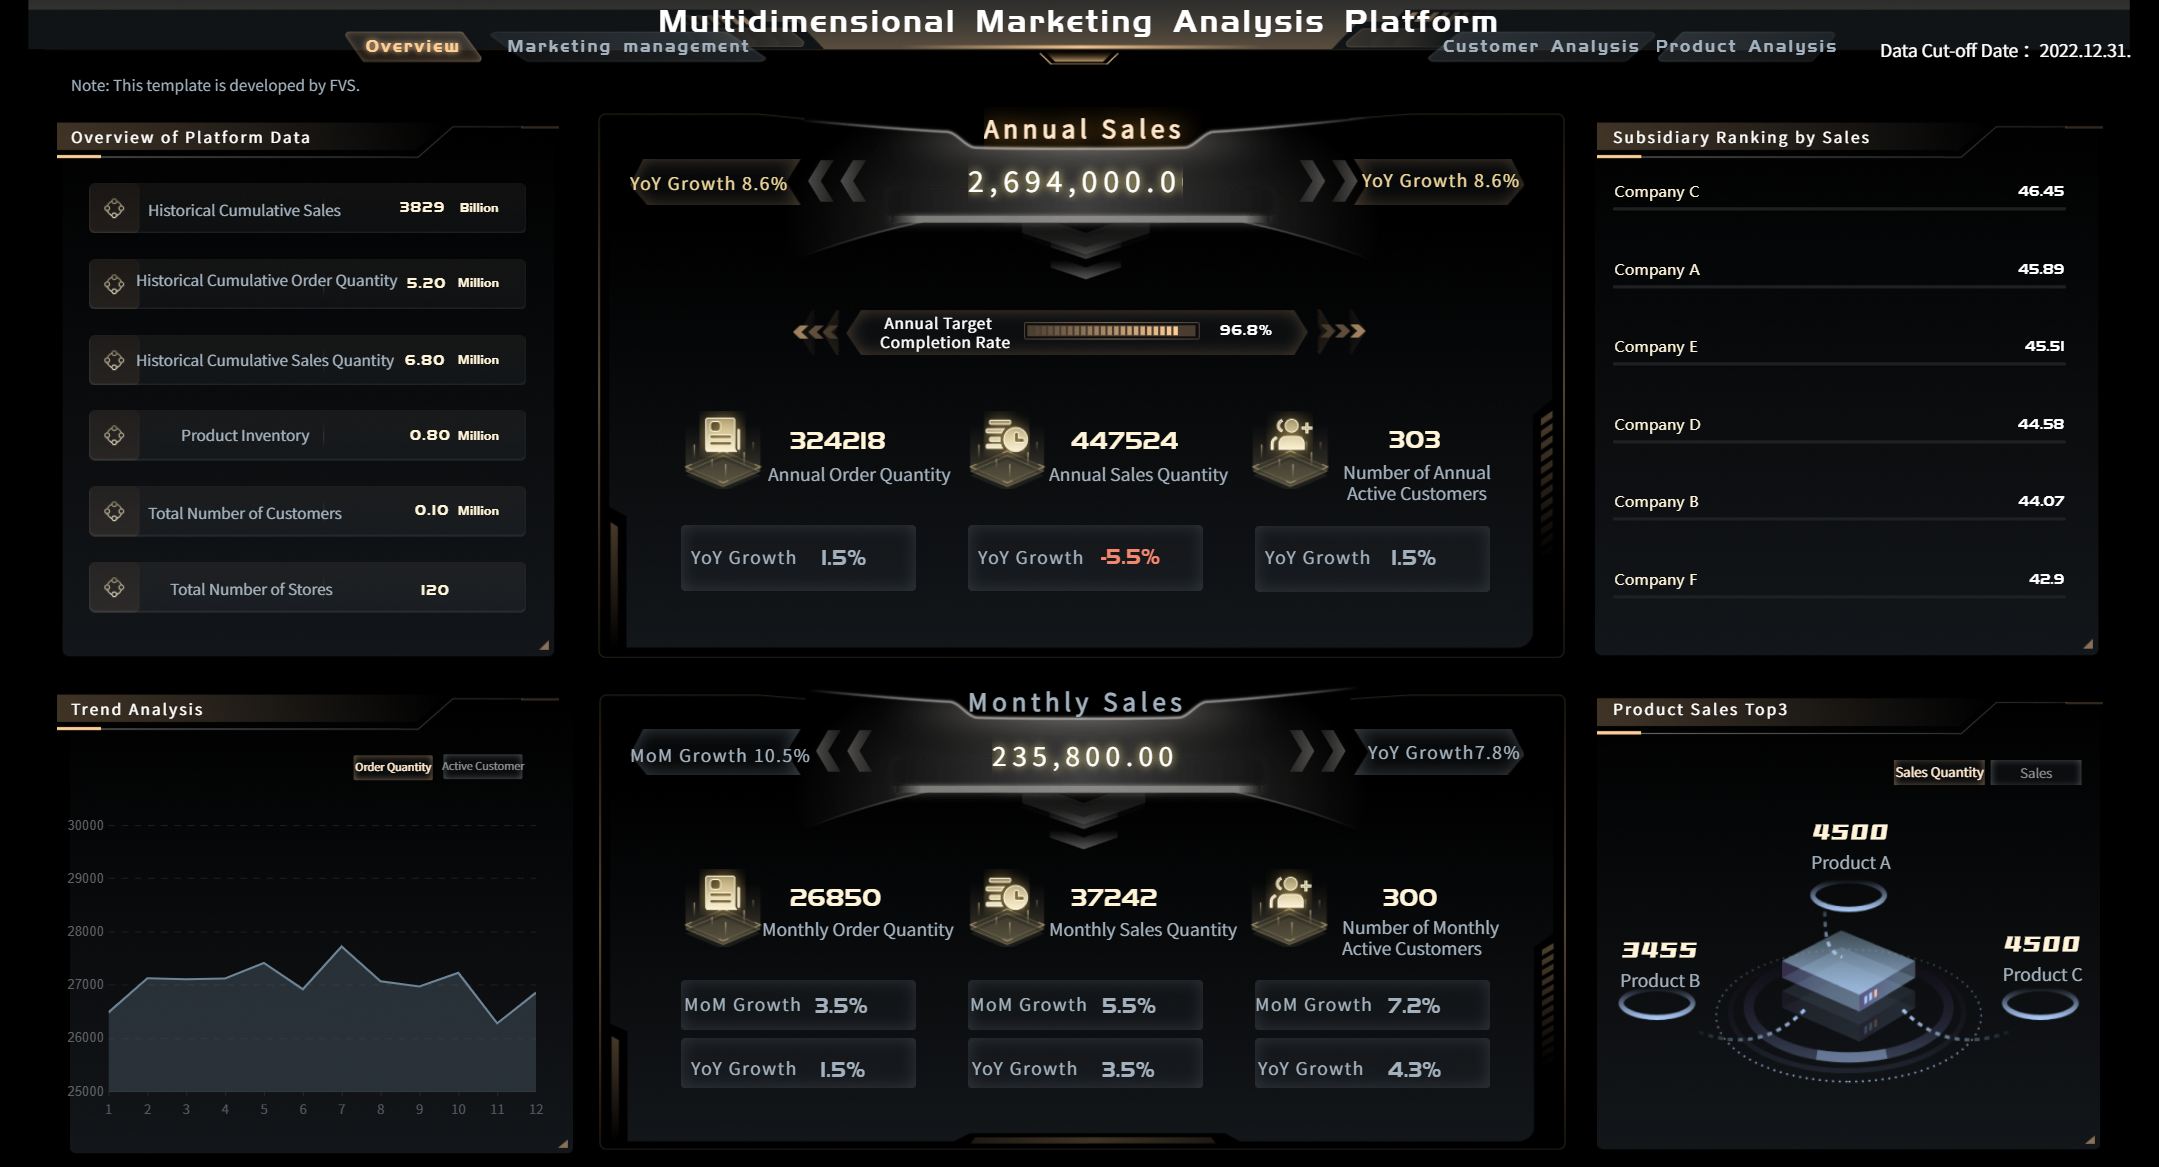Screen dimensions: 2159x1167
Task: Click the left chevrons beside MoM Growth 10.5%
Action: (x=845, y=754)
